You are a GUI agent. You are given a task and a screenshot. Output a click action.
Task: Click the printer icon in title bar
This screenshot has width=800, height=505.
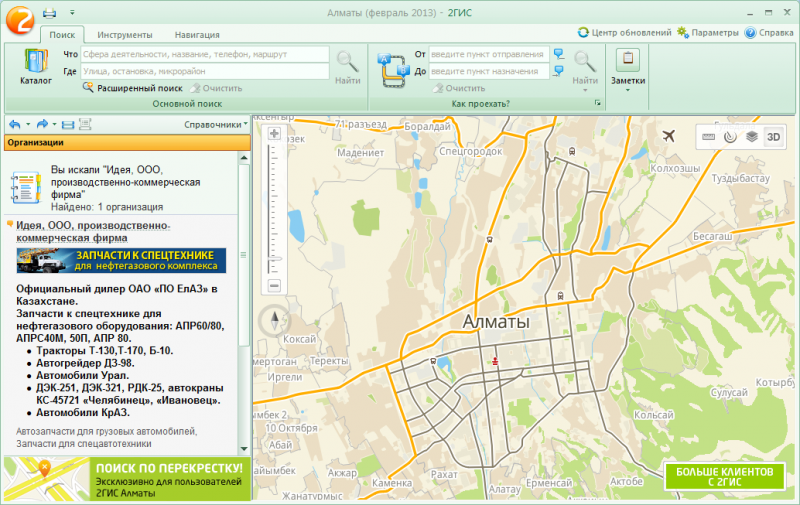coord(49,13)
